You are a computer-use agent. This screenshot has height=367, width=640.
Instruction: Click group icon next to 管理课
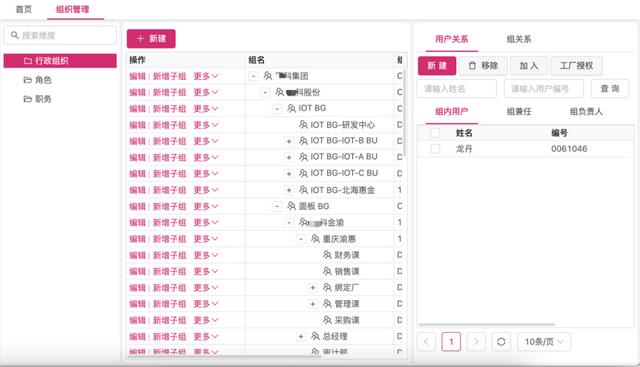[x=327, y=304]
